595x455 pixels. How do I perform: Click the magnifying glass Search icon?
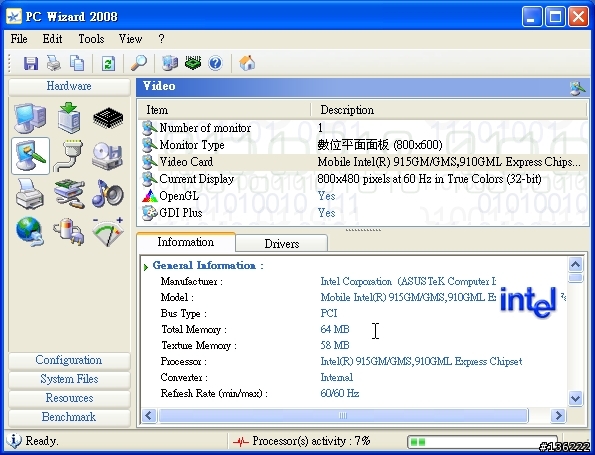tap(139, 63)
